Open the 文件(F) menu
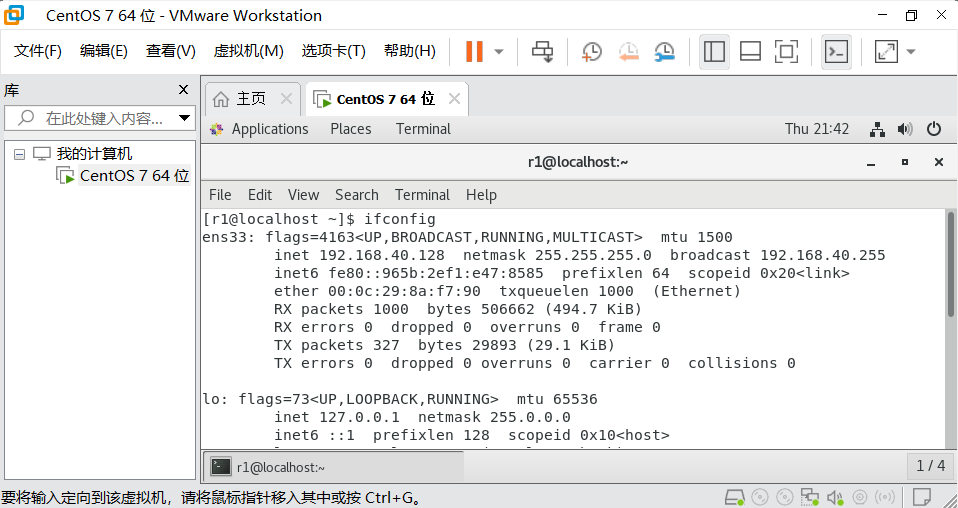Screen dimensions: 958x508 (x=38, y=51)
